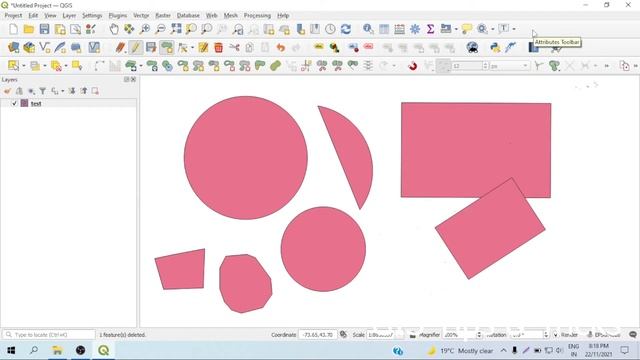Open the Windows Start menu
Image resolution: width=640 pixels, height=360 pixels.
(11, 350)
